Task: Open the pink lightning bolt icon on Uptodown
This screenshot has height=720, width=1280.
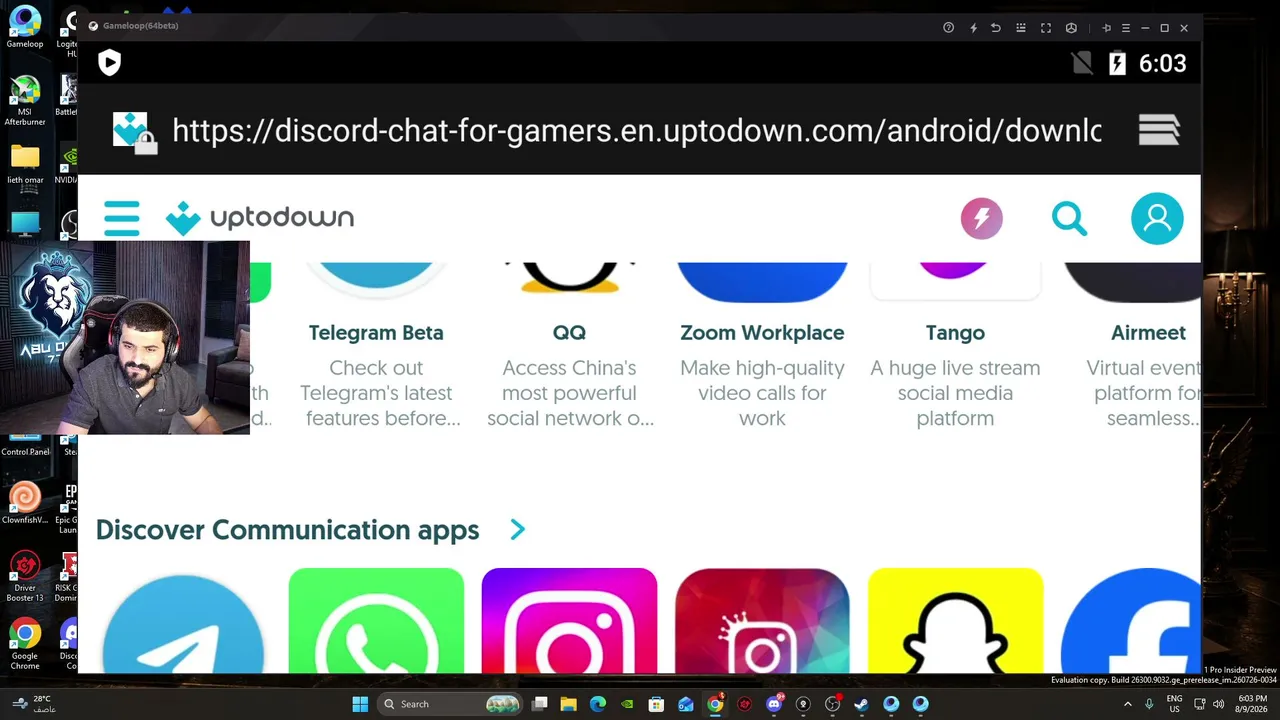Action: pyautogui.click(x=981, y=218)
